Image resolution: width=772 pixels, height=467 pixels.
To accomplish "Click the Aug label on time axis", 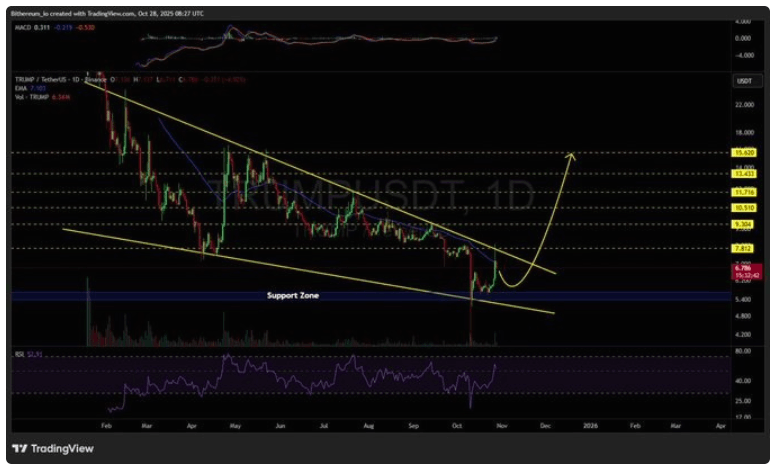I will [x=368, y=426].
